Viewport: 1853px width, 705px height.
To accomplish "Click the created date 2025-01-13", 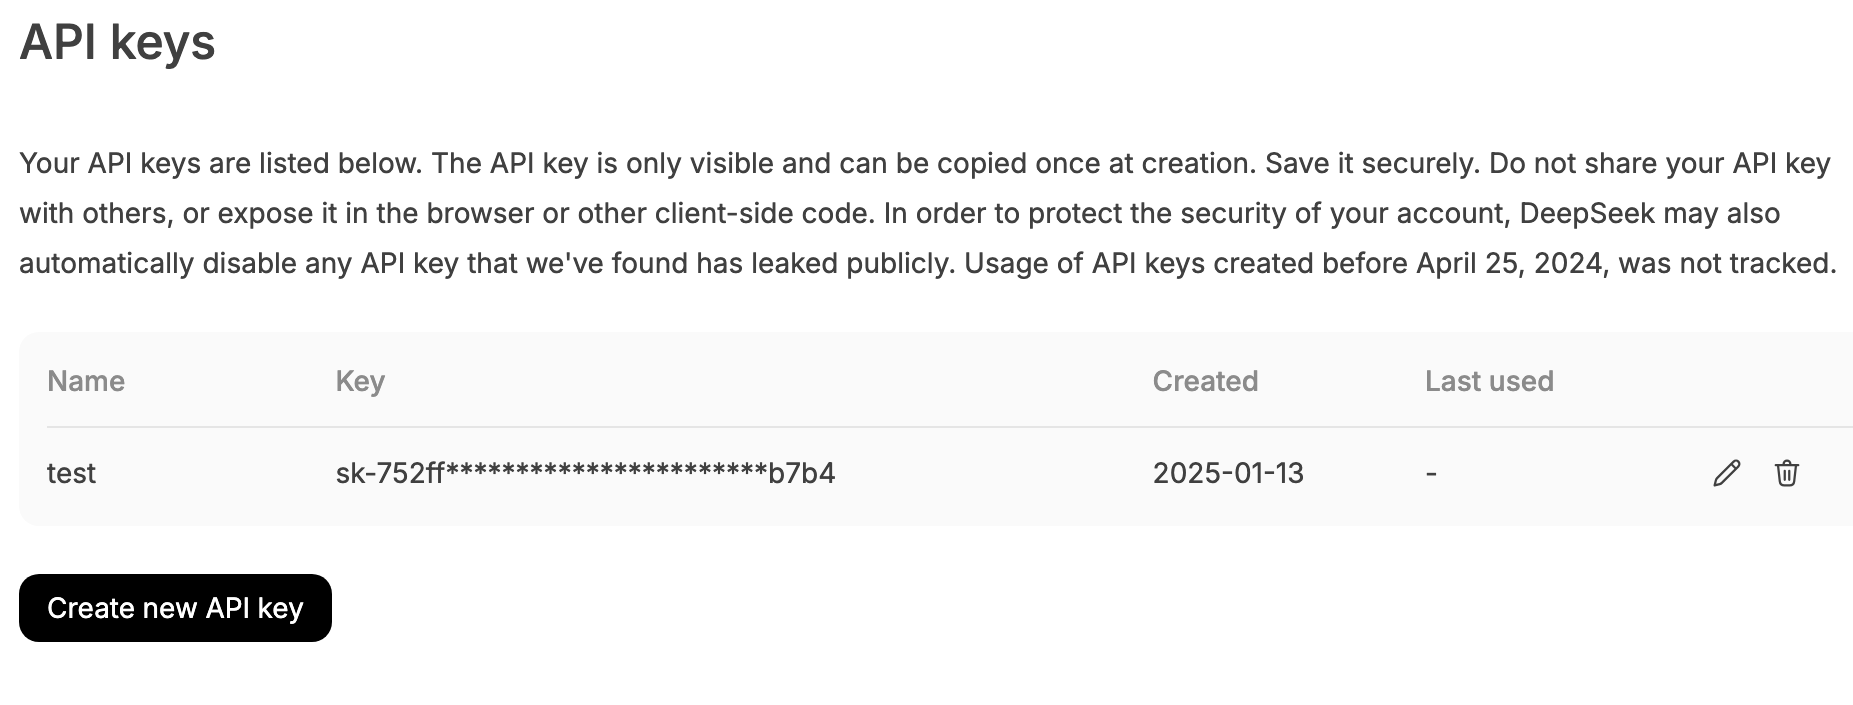I will [x=1228, y=473].
